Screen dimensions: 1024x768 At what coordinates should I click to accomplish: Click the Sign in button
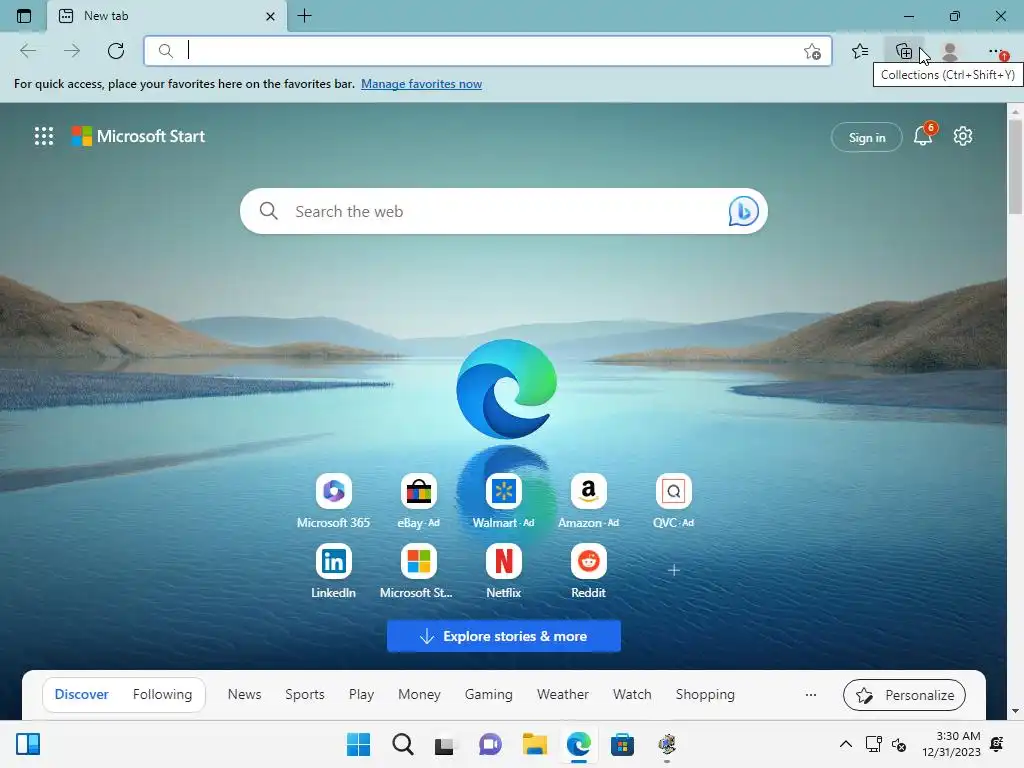867,137
